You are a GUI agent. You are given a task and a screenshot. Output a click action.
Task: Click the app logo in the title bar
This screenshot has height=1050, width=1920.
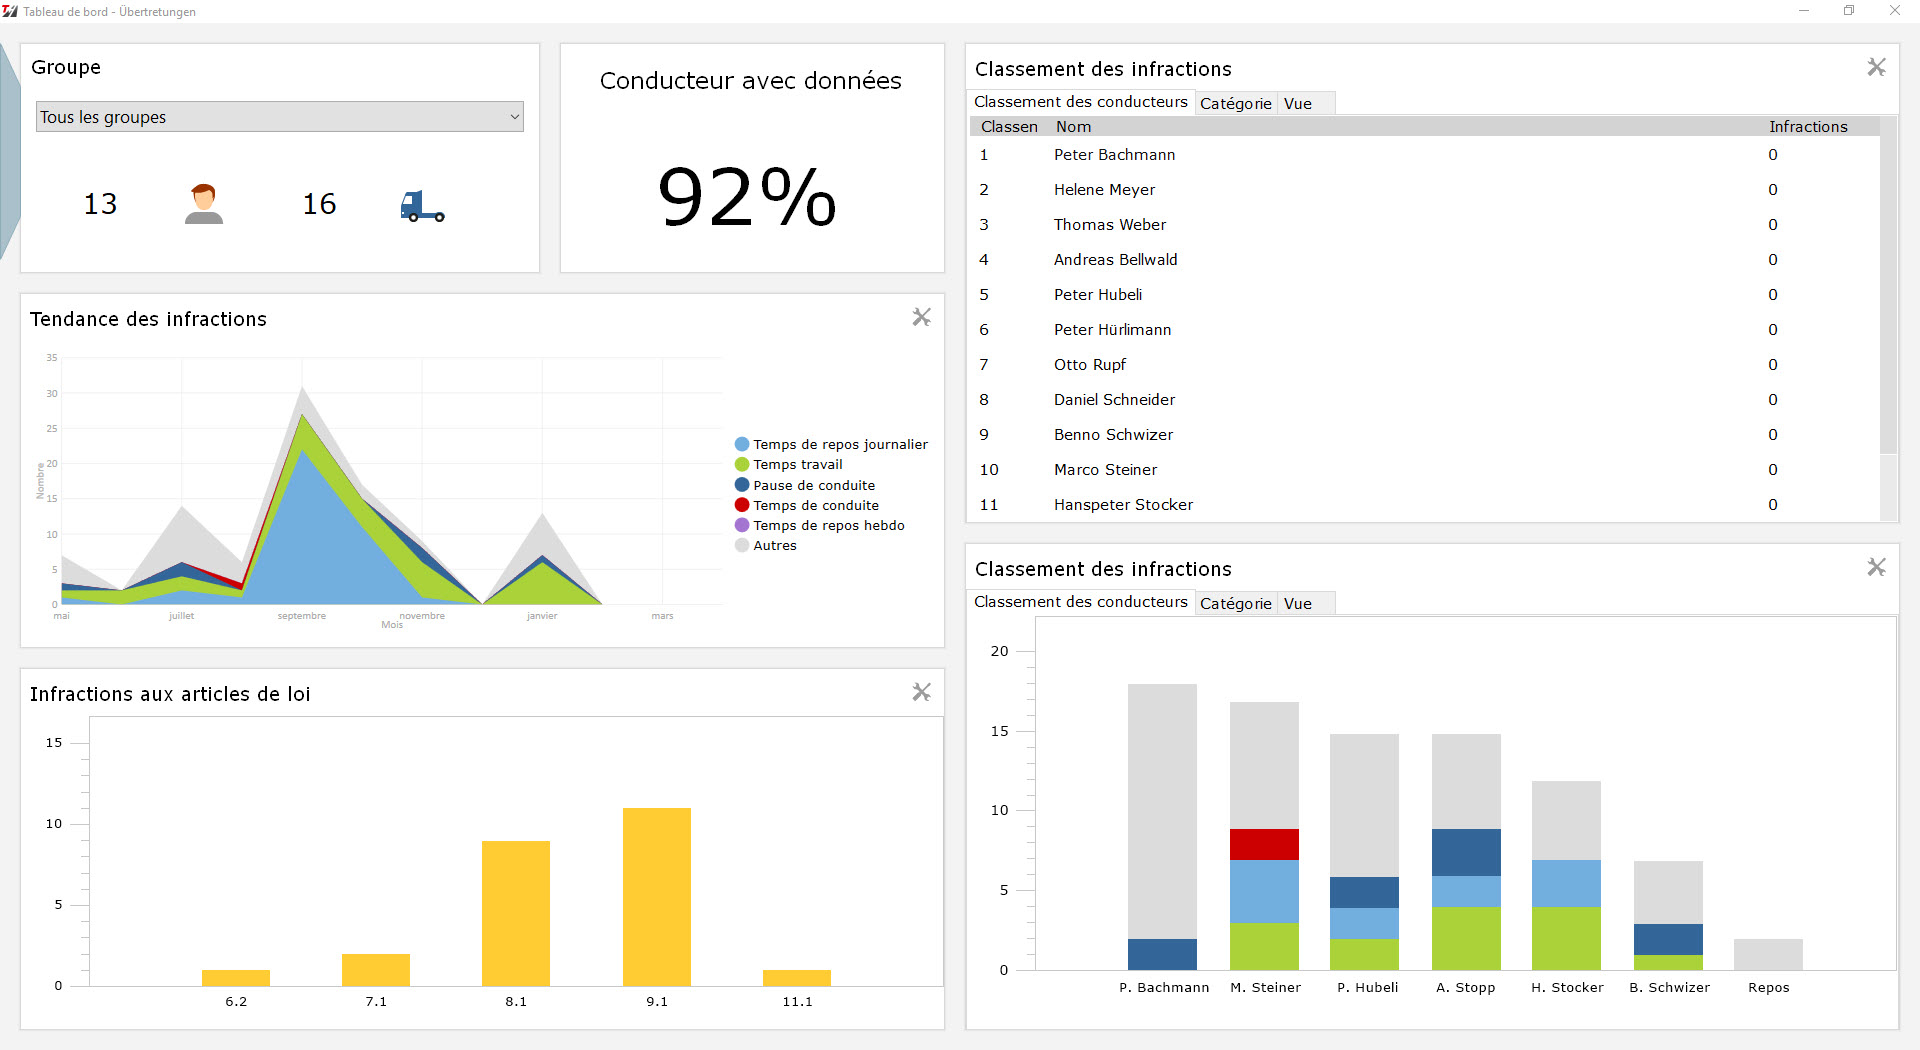tap(10, 11)
